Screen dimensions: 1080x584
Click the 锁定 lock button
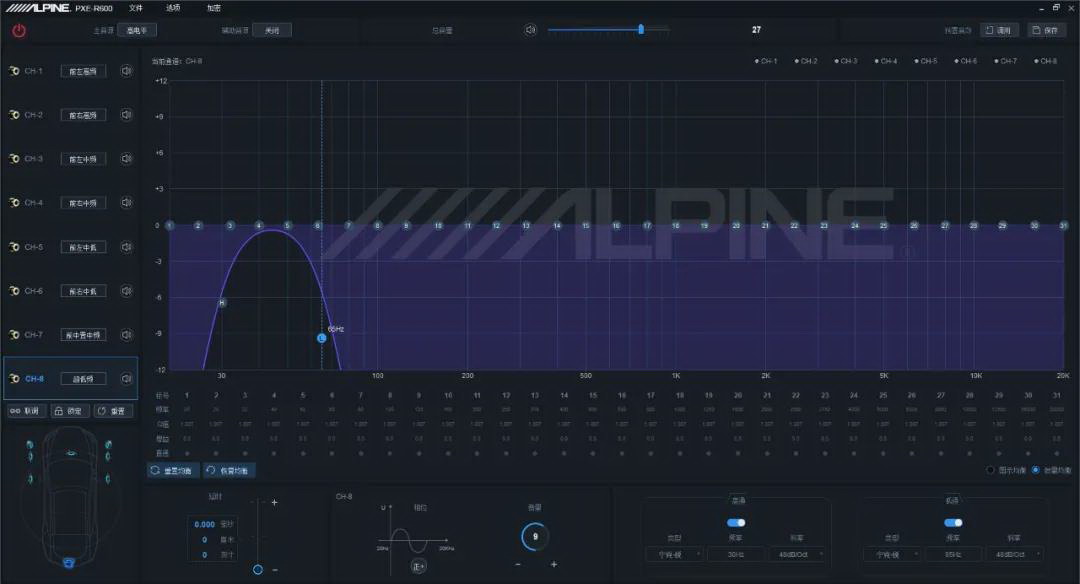(x=69, y=410)
